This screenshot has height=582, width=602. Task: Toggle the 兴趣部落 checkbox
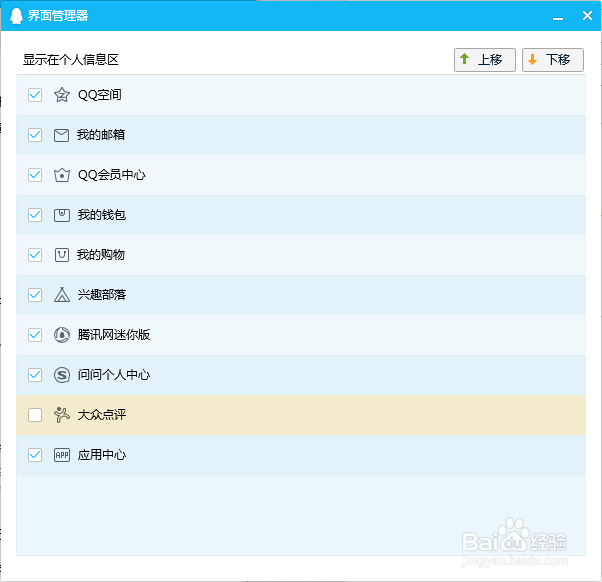35,294
